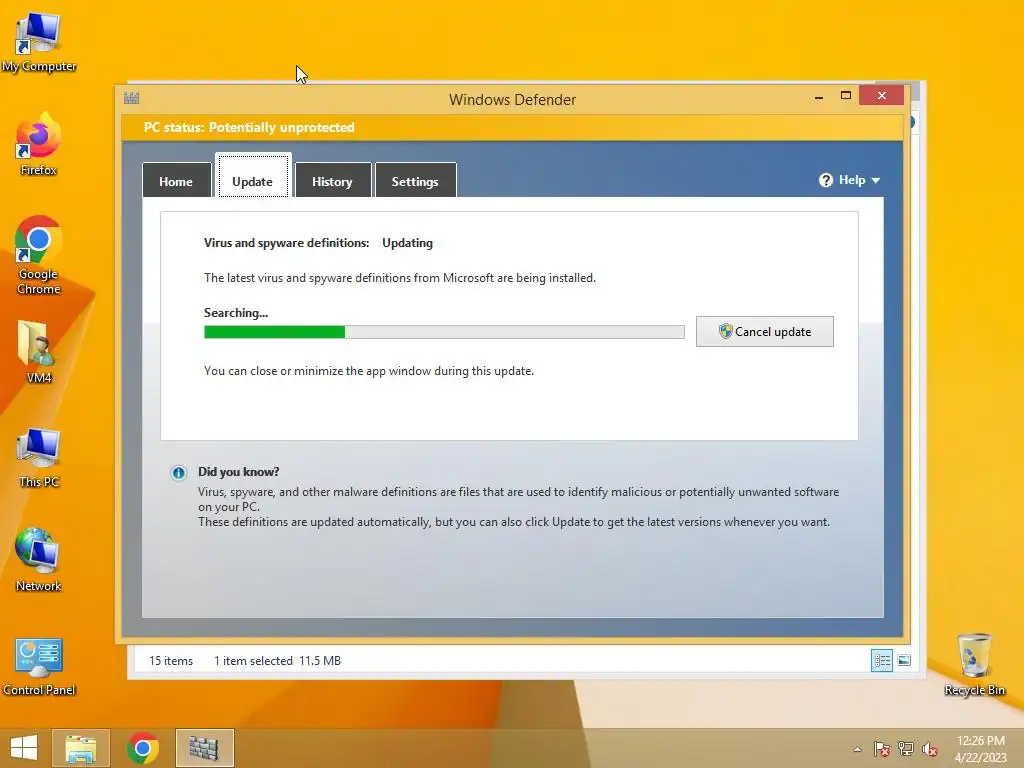Click the muted volume tray icon
1024x768 pixels.
coord(930,749)
